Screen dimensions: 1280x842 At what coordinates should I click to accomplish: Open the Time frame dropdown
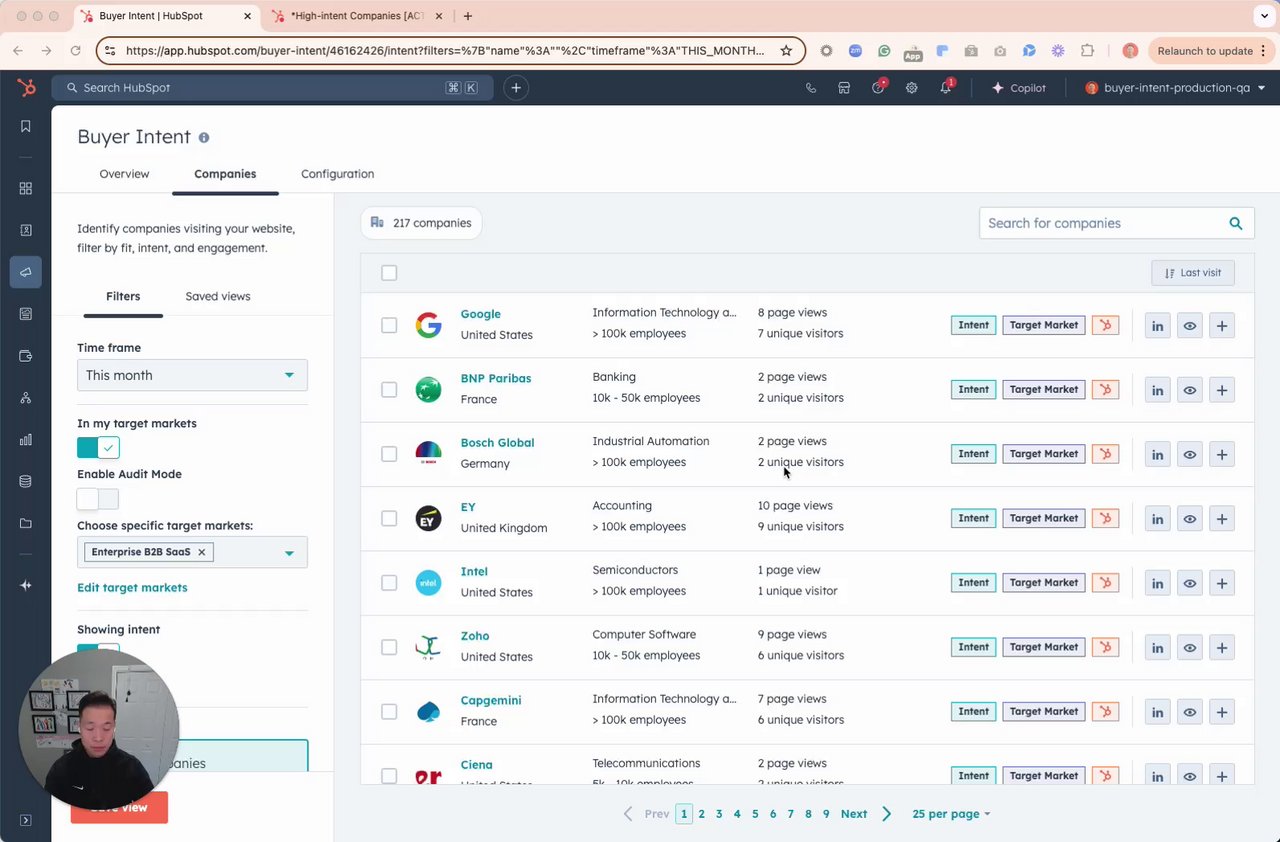click(x=192, y=375)
